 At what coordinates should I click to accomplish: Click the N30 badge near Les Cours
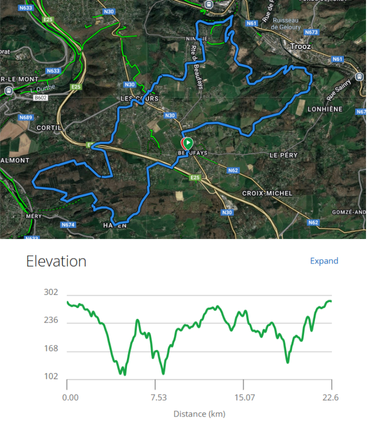[x=129, y=85]
